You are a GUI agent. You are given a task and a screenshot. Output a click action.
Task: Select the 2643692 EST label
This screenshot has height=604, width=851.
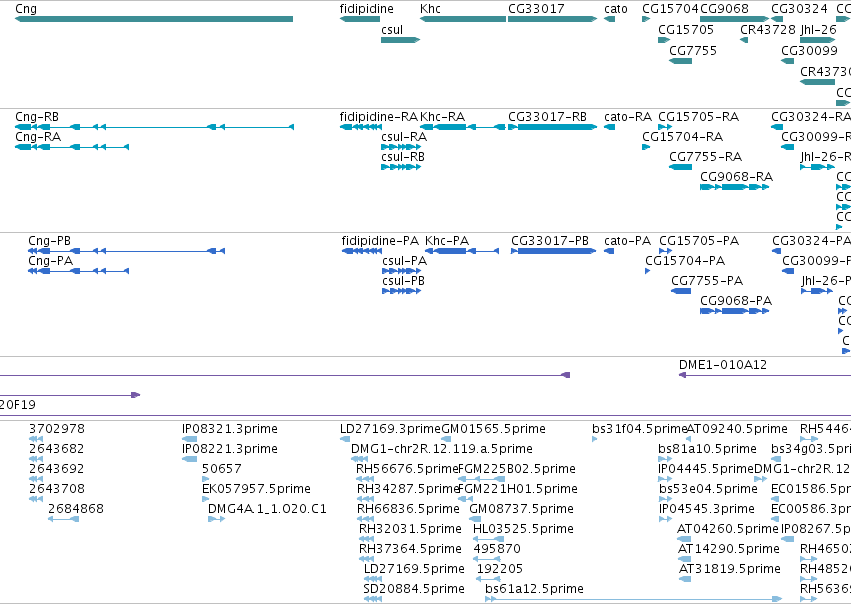tap(56, 469)
